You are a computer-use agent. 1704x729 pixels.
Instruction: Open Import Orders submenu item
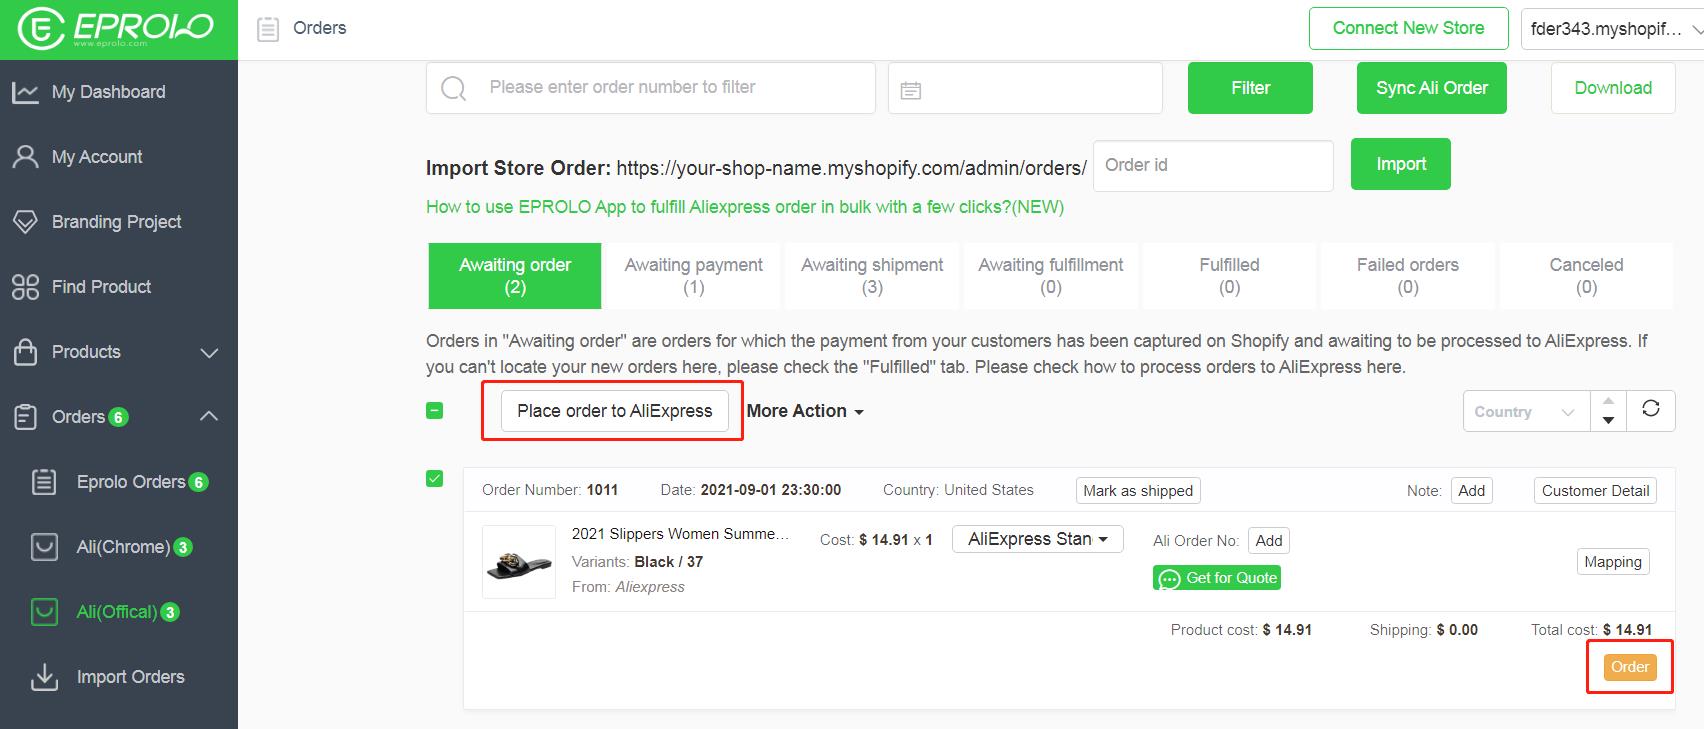click(x=131, y=677)
